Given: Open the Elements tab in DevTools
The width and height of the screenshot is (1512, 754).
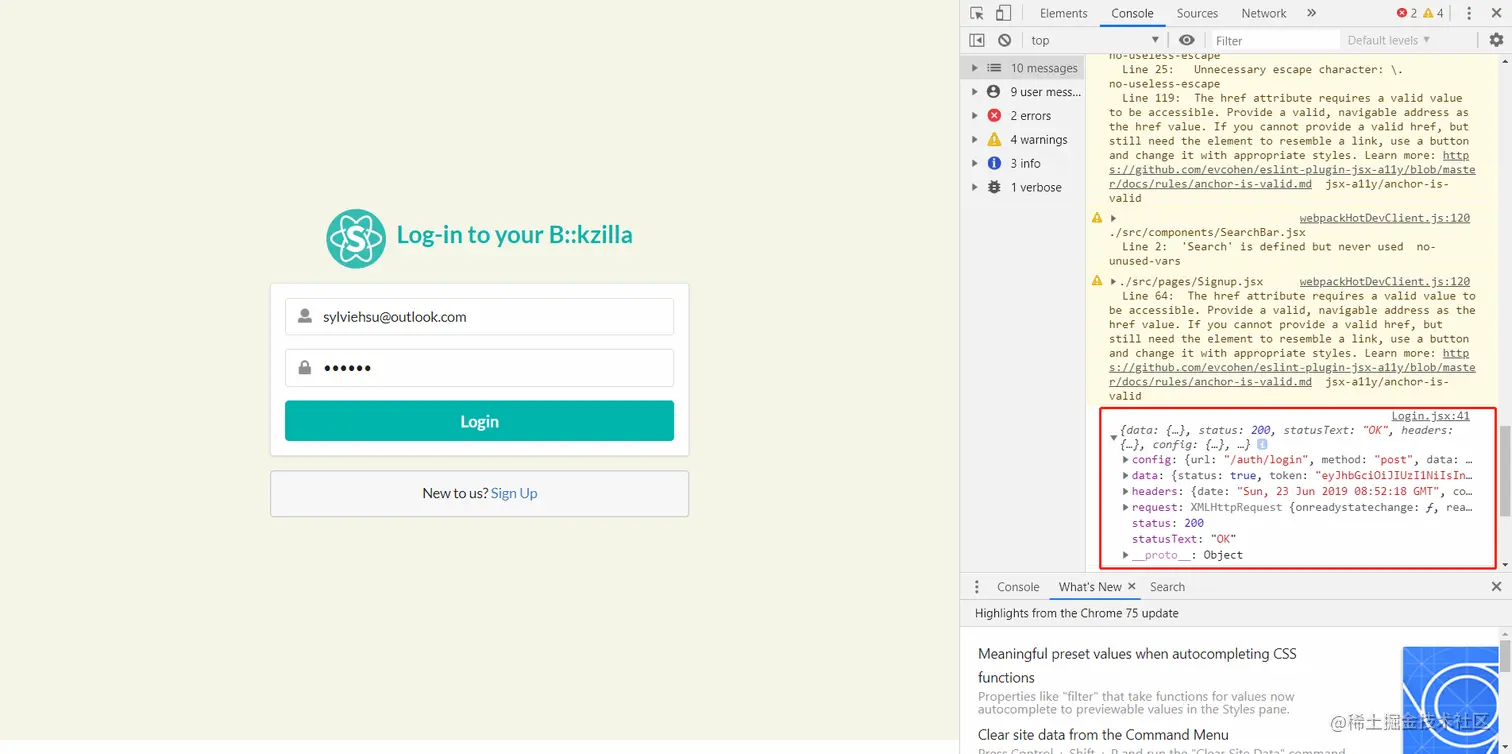Looking at the screenshot, I should click(1063, 13).
